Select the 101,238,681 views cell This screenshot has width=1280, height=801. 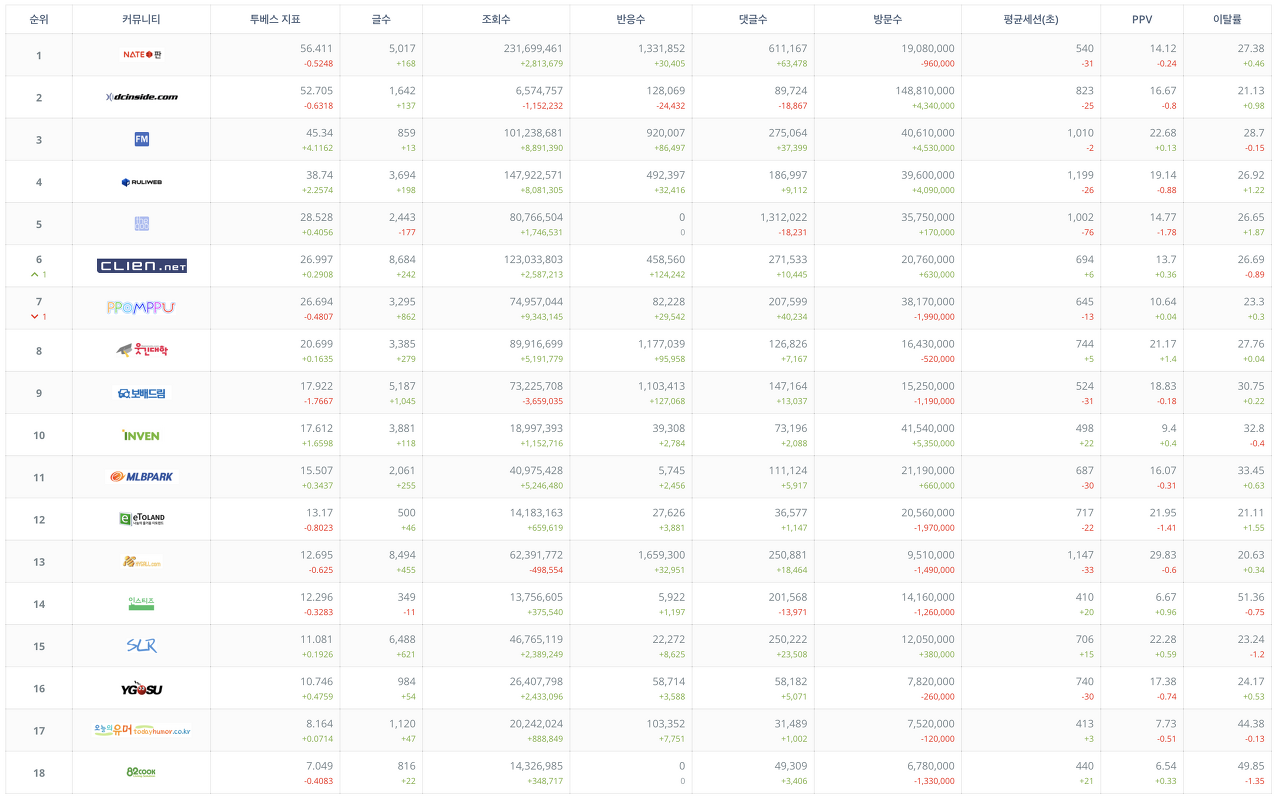(x=533, y=133)
